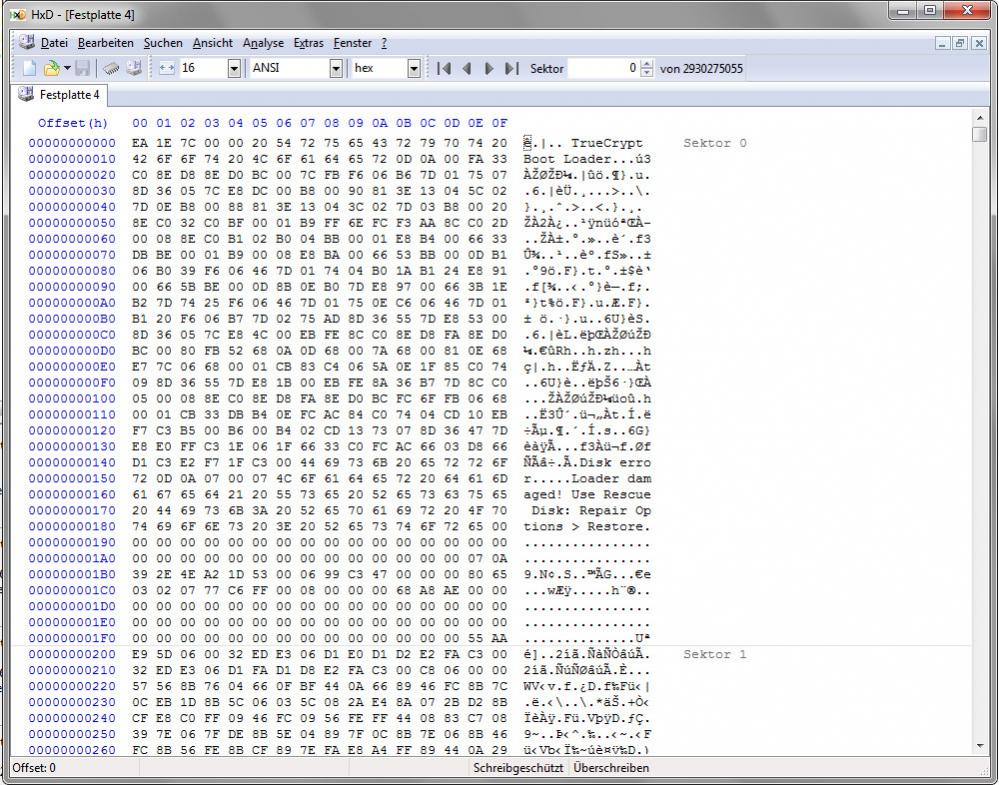Open the ANSI charset dropdown
Screen dimensions: 999x785
(x=336, y=68)
